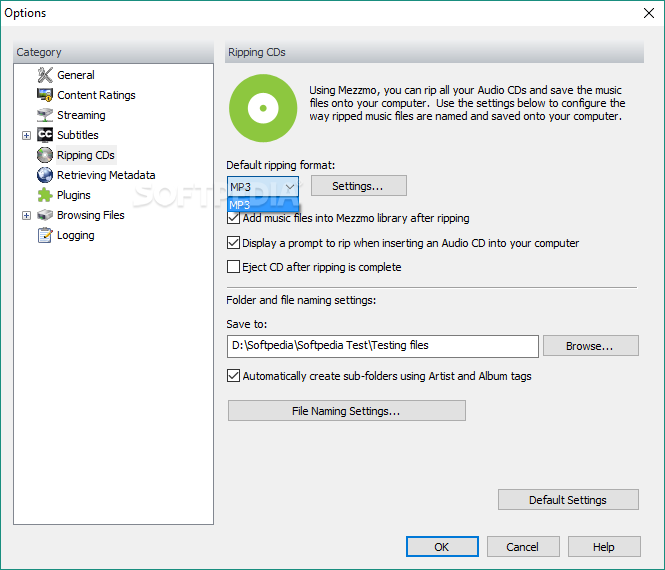This screenshot has width=665, height=570.
Task: Click the Browse button for save folder
Action: click(x=591, y=346)
